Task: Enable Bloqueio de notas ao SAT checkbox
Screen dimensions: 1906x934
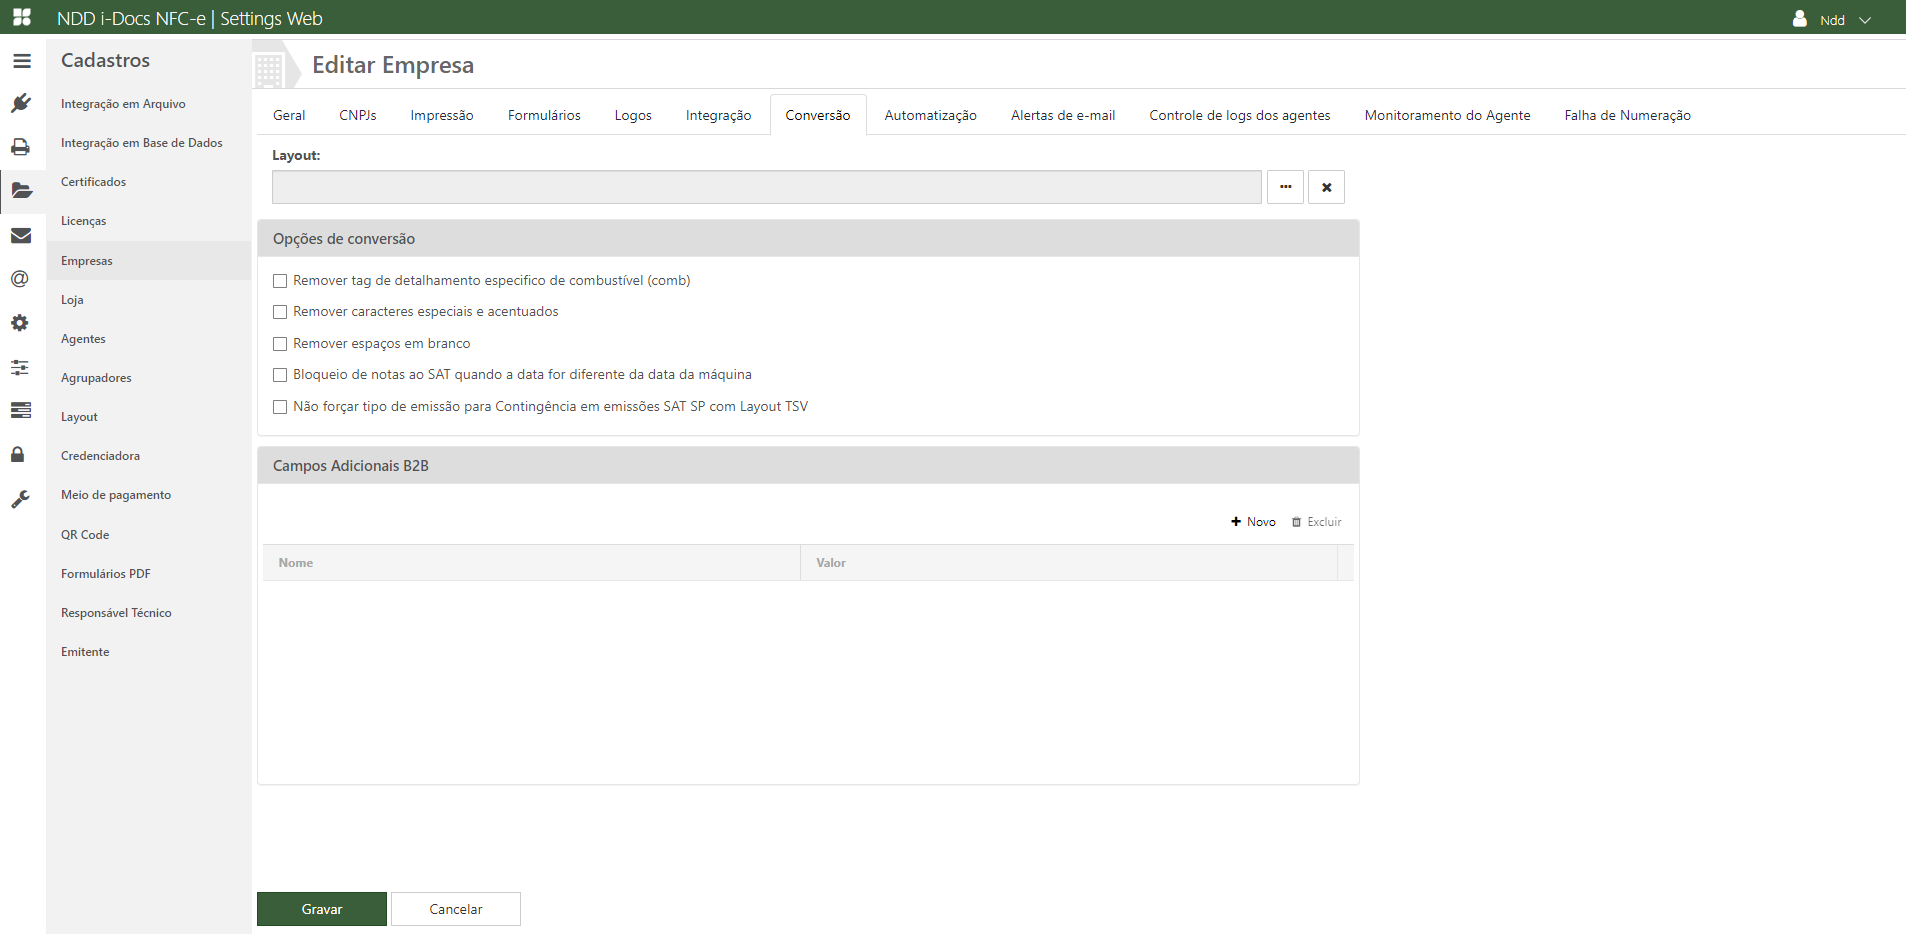Action: point(280,375)
